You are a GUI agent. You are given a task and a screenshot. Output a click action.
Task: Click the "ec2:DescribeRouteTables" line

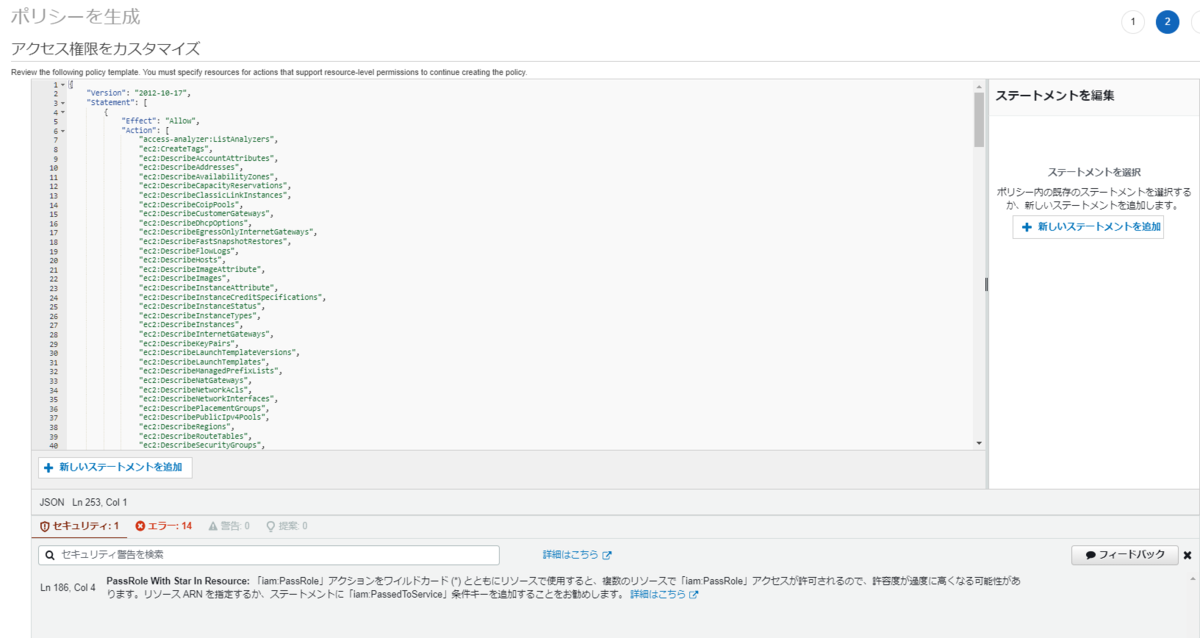click(197, 436)
